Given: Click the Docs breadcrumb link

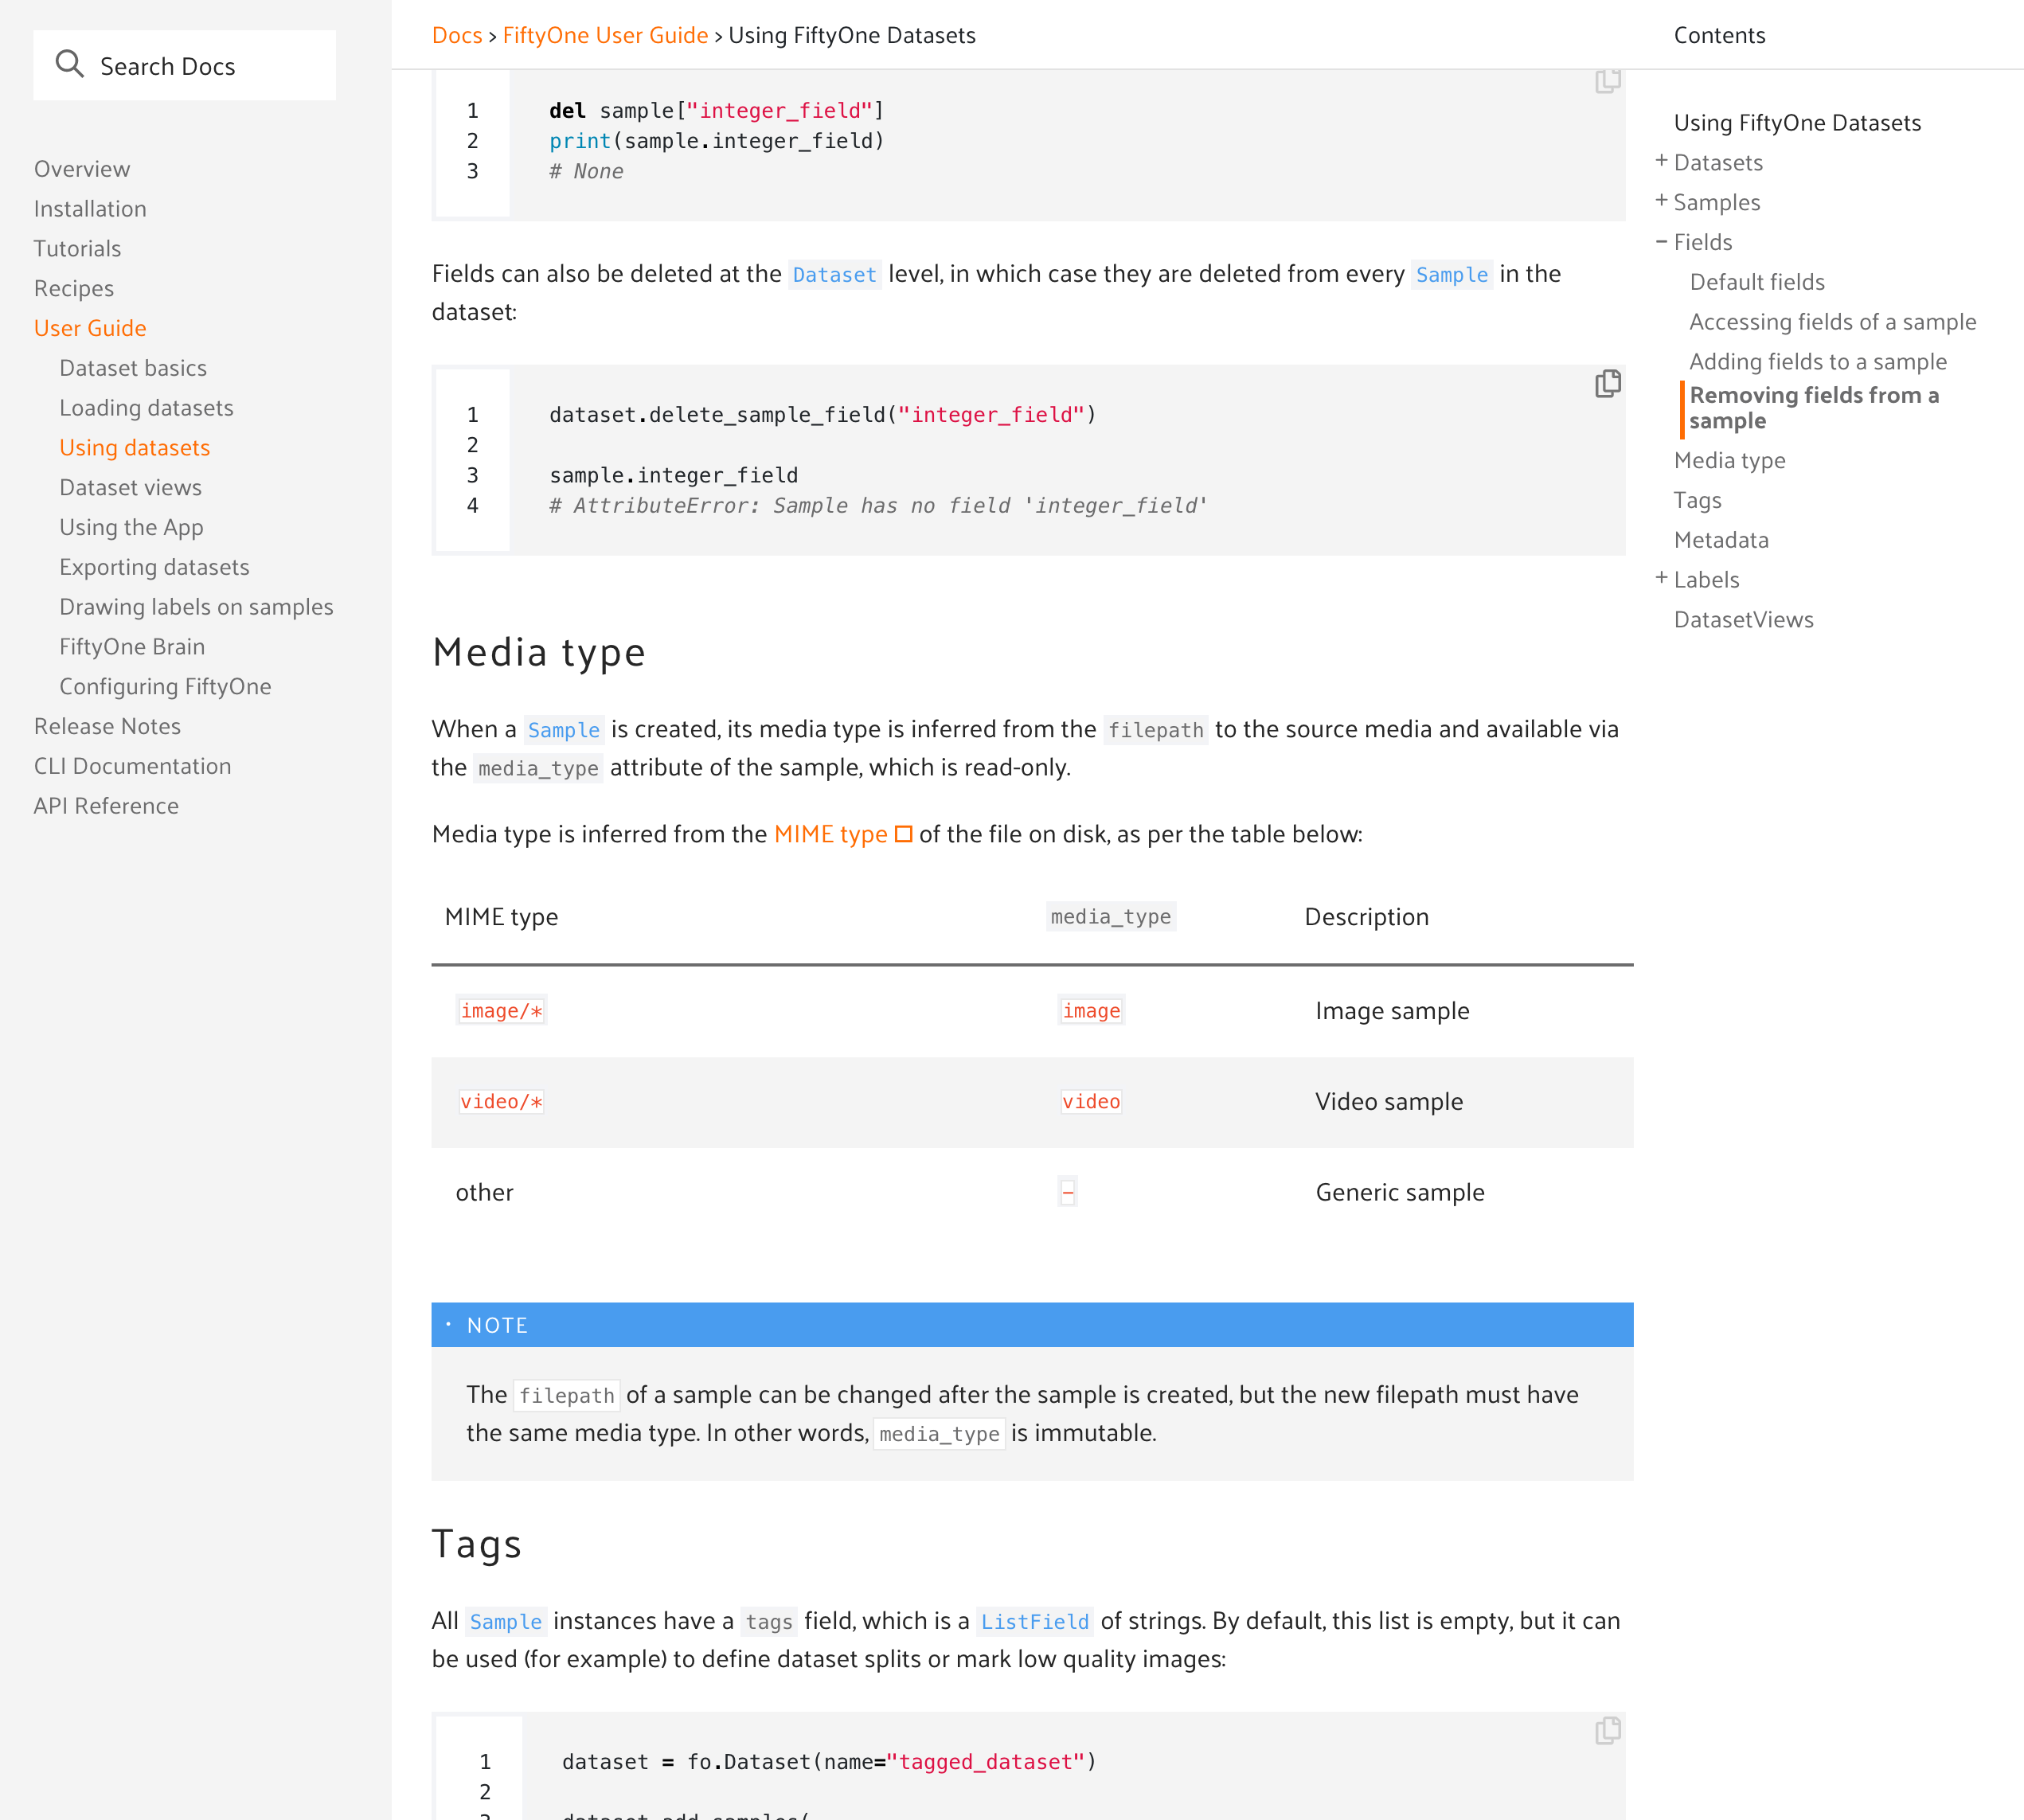Looking at the screenshot, I should tap(458, 35).
